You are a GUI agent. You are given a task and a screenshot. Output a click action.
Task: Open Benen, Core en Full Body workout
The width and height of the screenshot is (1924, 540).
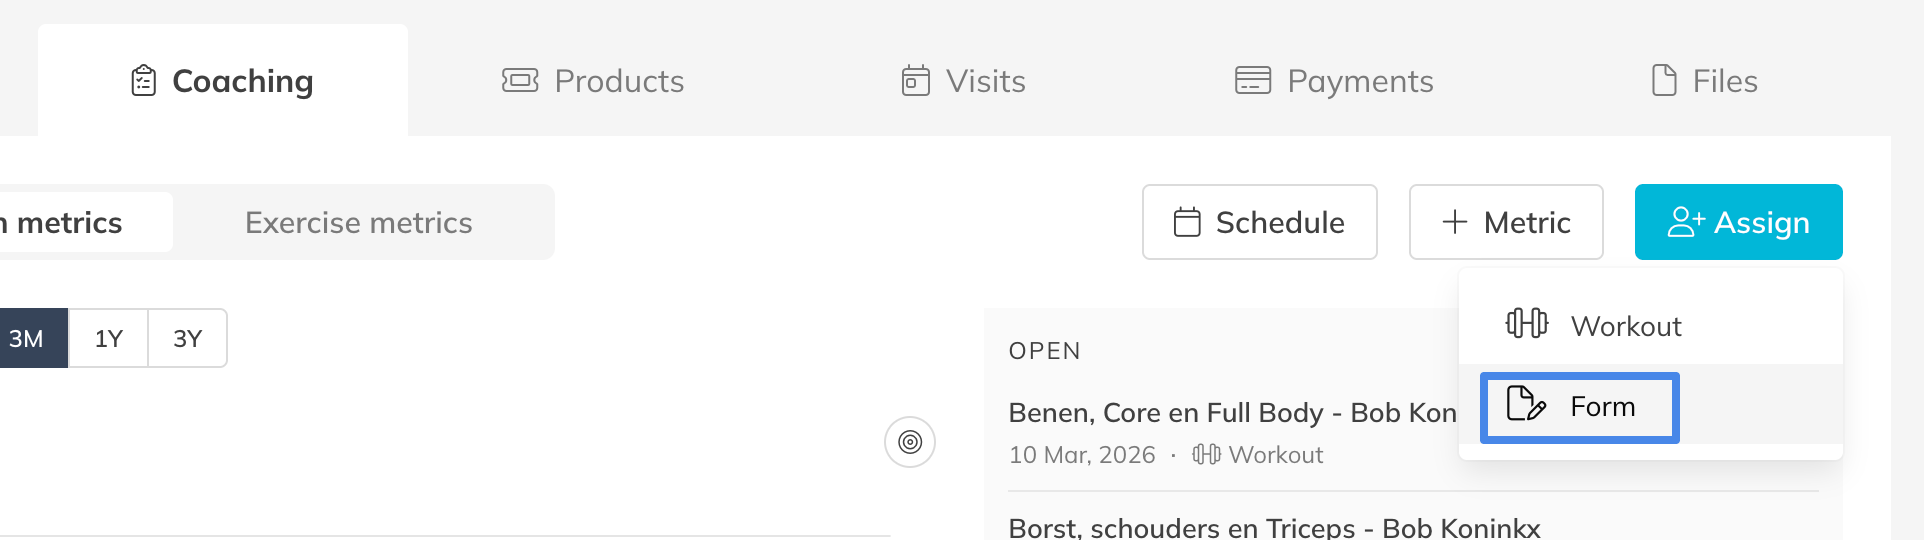point(1231,413)
